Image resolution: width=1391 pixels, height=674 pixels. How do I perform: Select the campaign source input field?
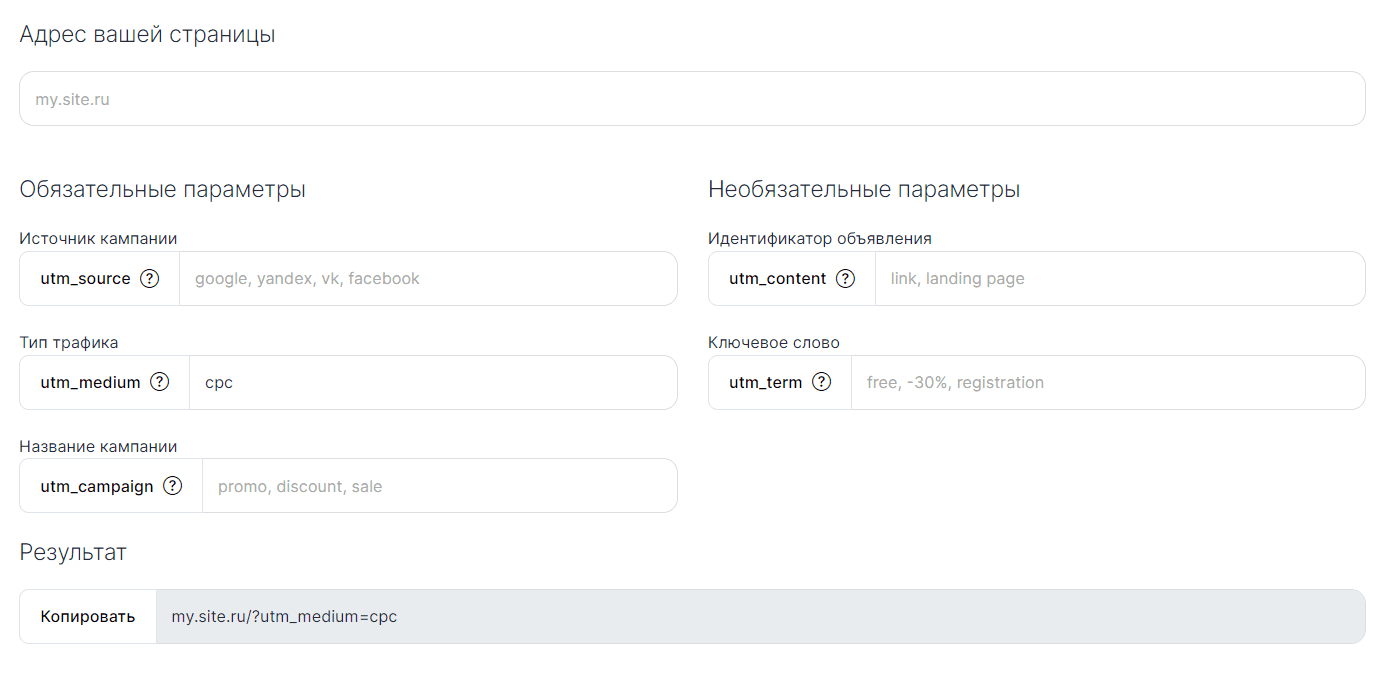tap(430, 278)
